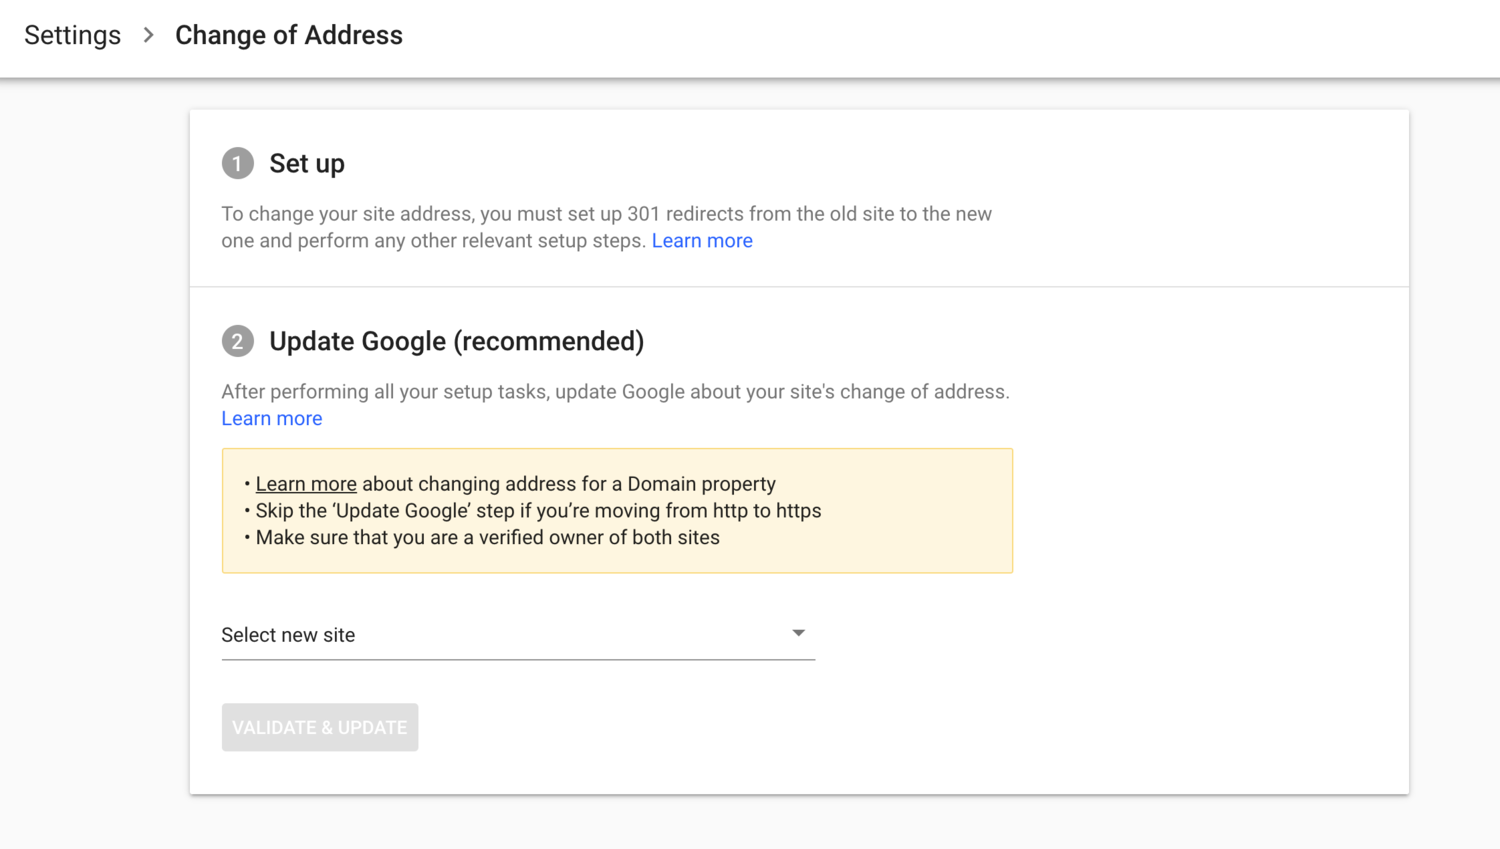
Task: Expand the site selection combo box
Action: coord(518,635)
